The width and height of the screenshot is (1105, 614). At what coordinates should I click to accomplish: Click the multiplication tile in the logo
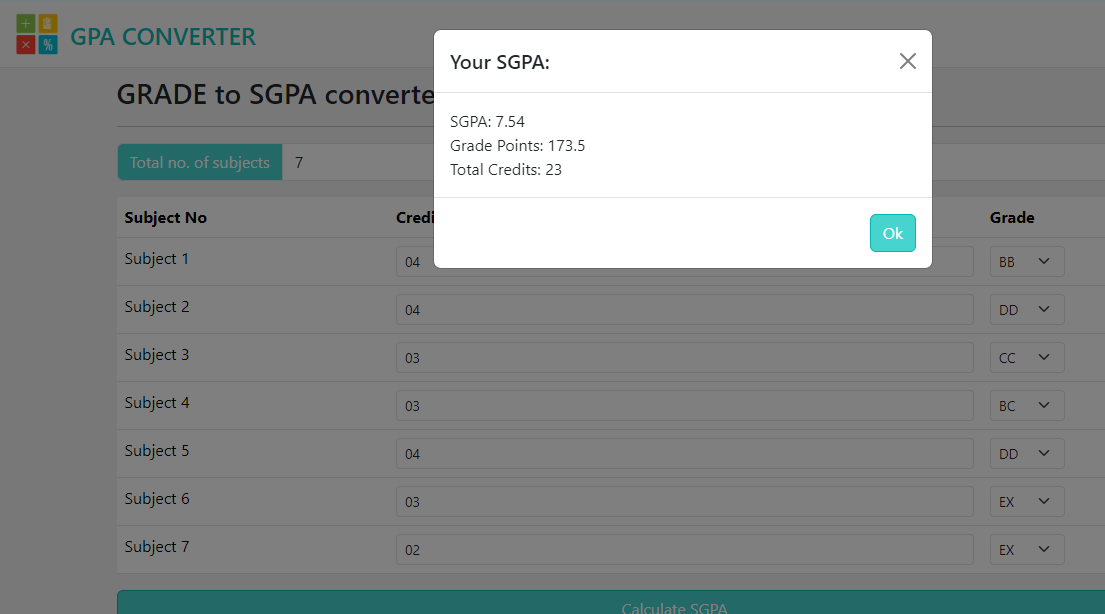tap(26, 44)
